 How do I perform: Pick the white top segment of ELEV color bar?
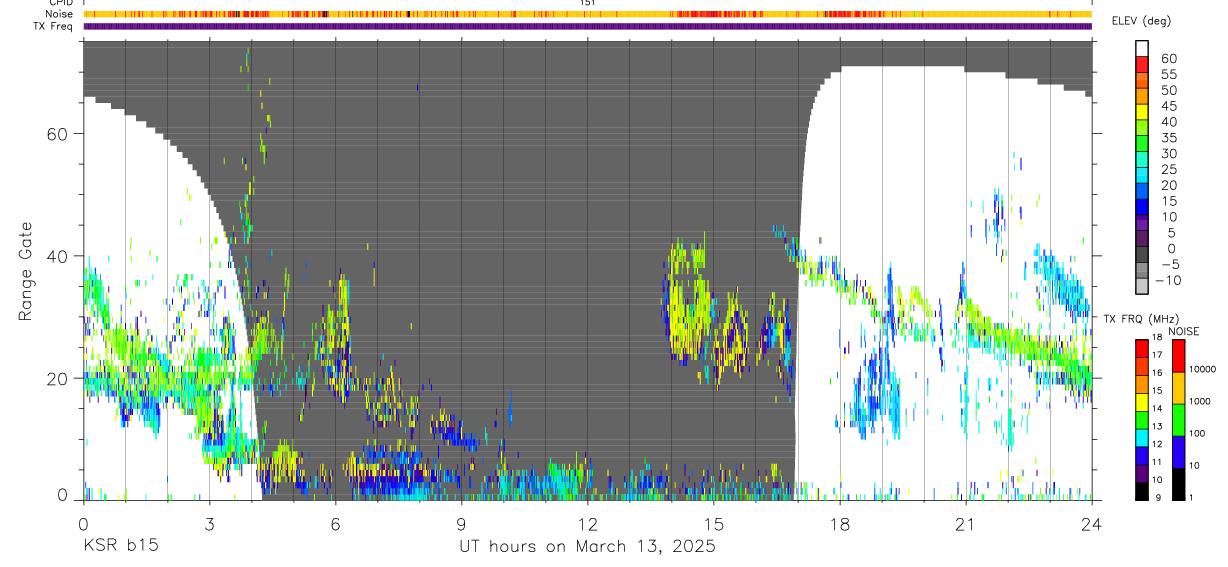pos(1143,49)
